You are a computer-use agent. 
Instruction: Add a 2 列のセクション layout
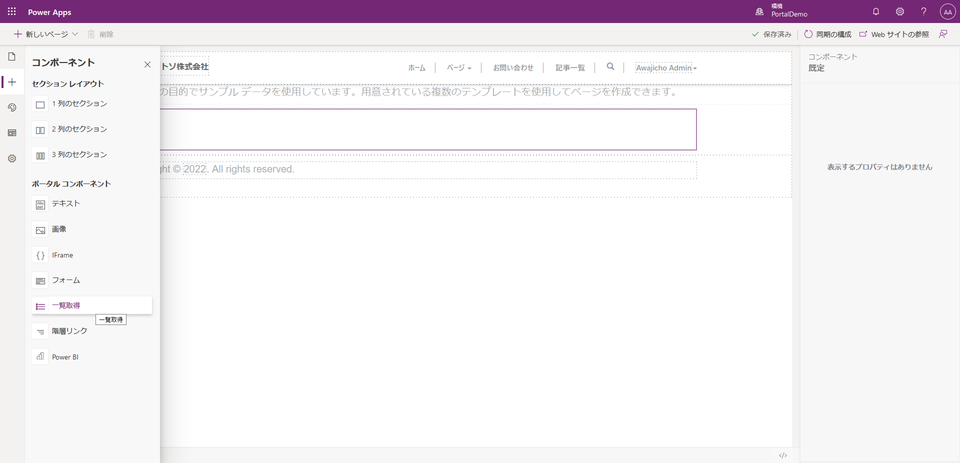click(79, 130)
